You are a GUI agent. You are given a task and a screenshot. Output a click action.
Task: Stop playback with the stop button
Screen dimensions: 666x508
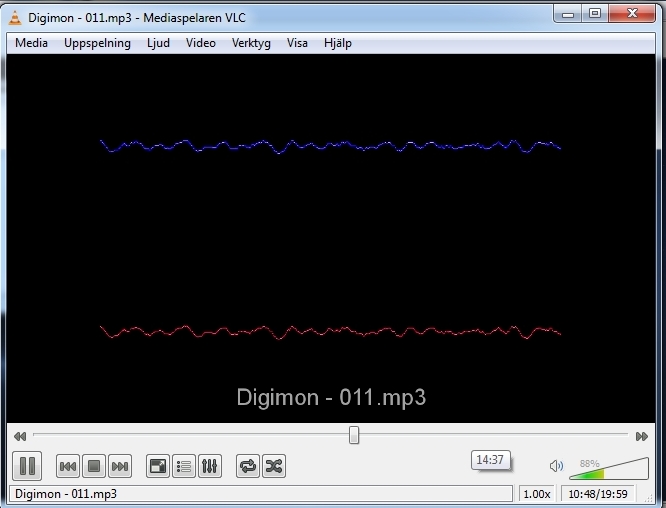(94, 466)
